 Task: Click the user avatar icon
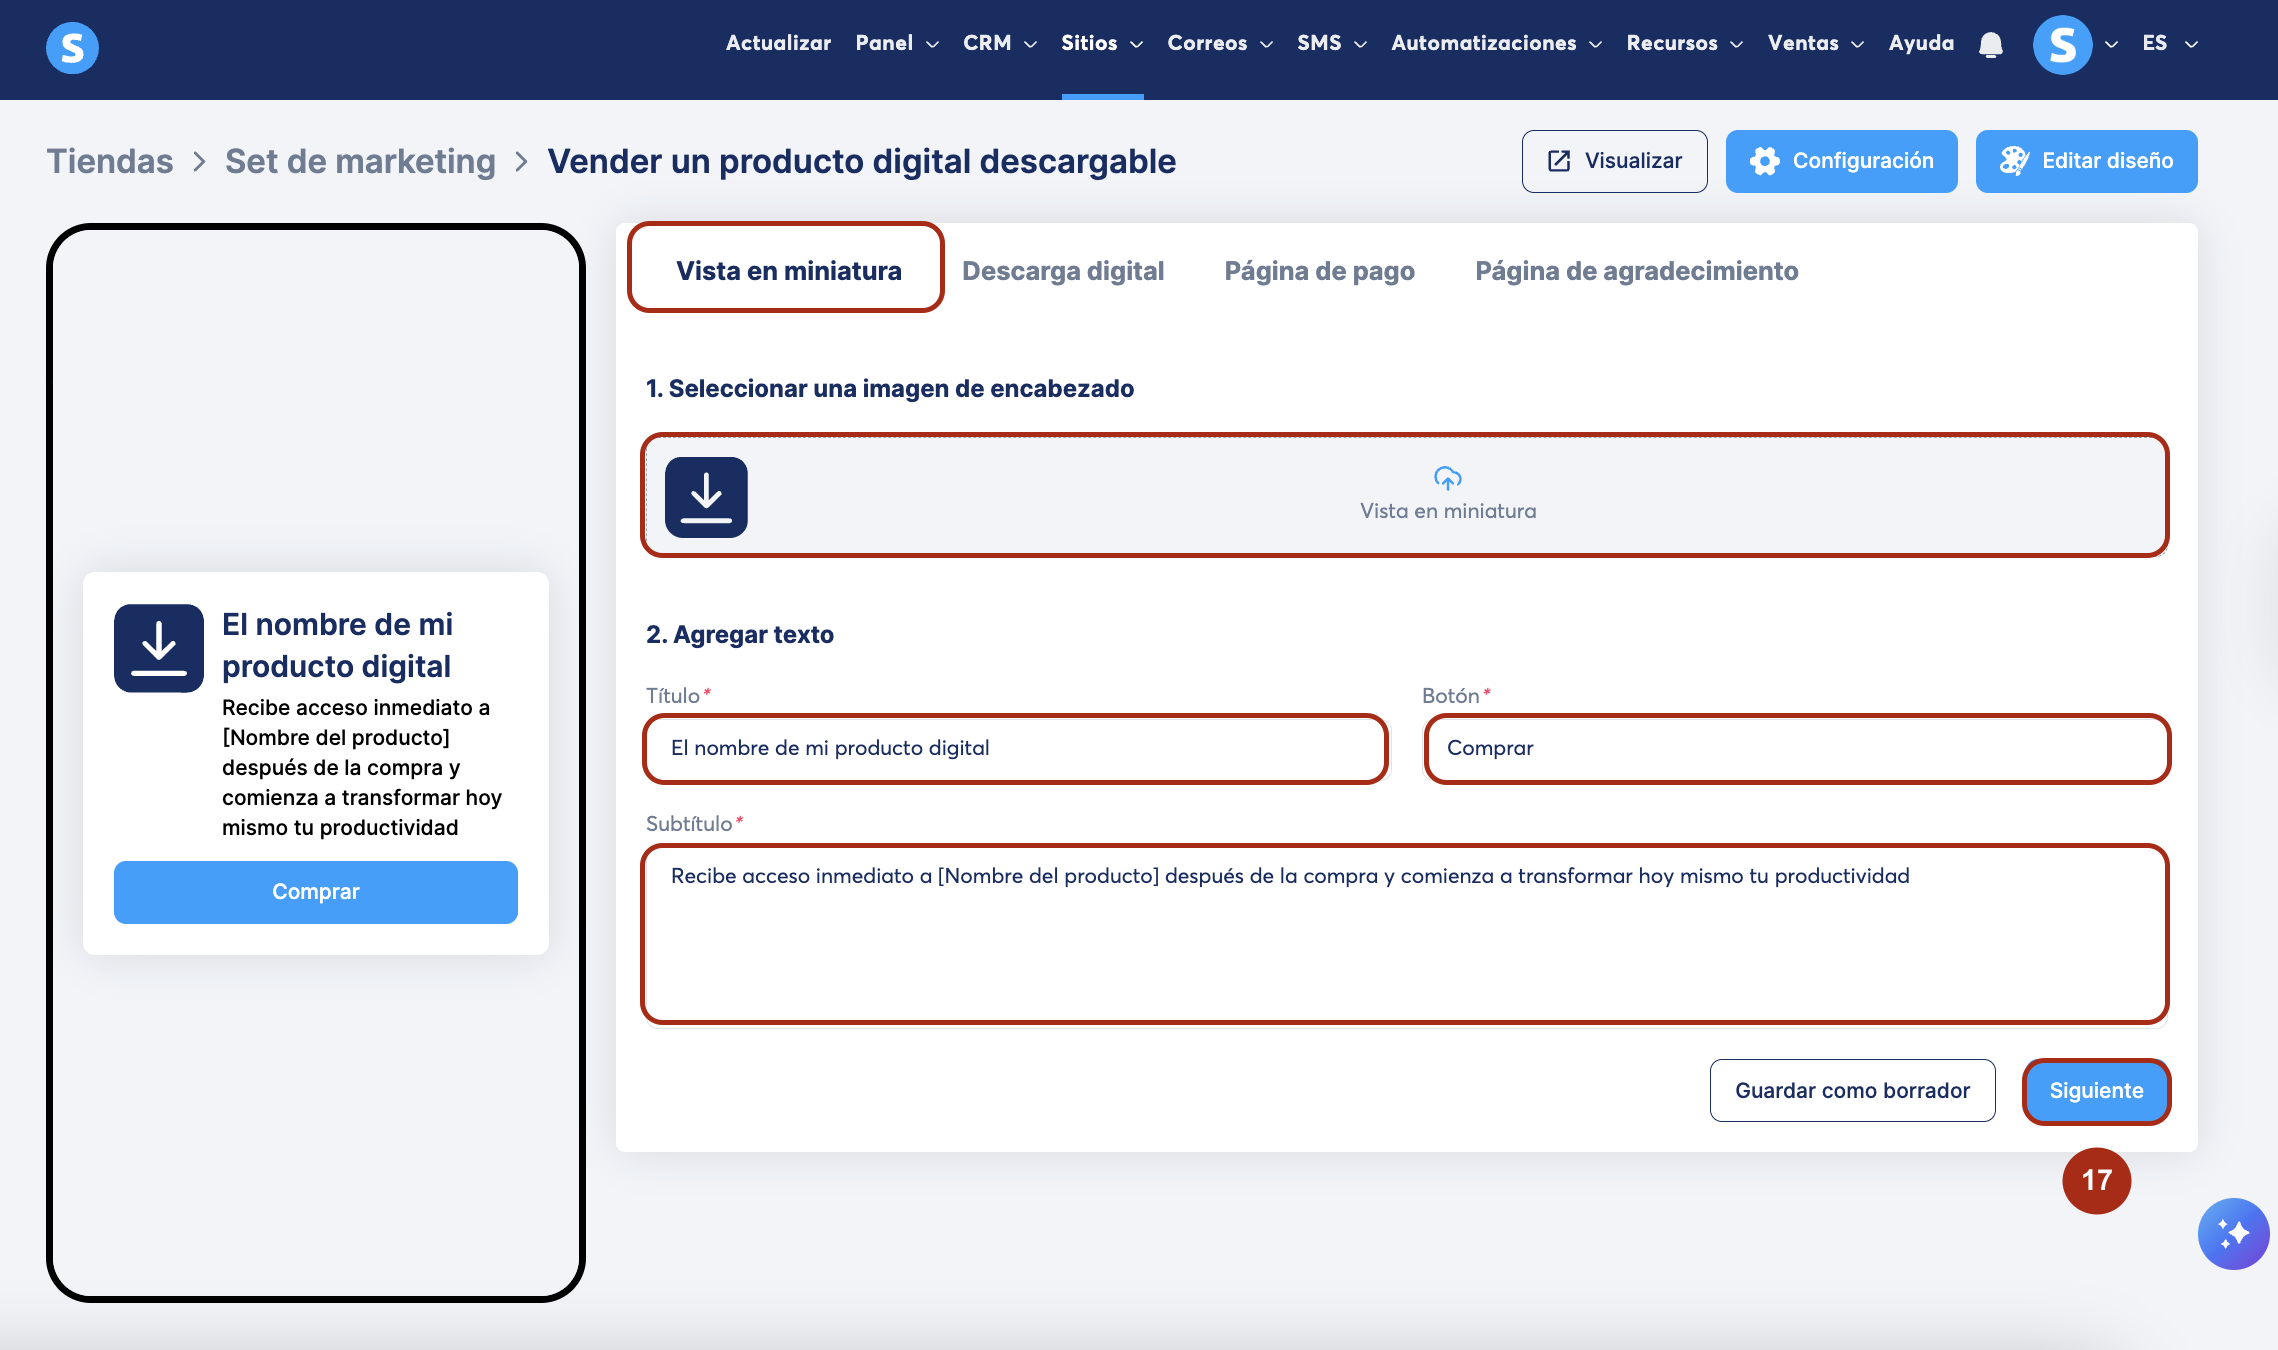[2062, 45]
